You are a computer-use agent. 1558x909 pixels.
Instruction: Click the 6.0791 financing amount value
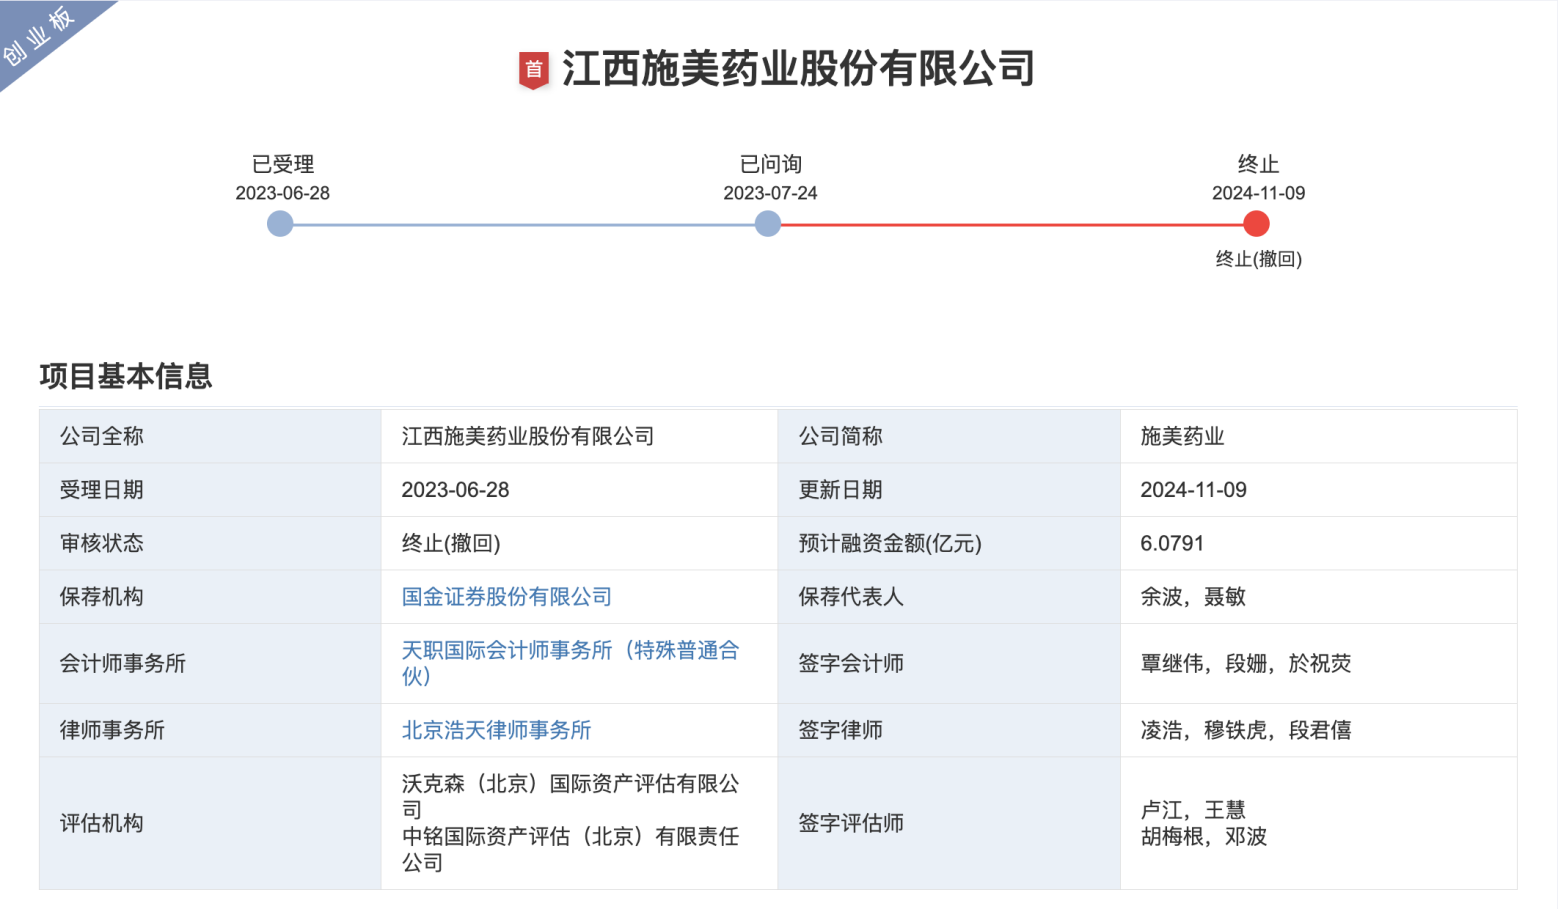(1171, 543)
